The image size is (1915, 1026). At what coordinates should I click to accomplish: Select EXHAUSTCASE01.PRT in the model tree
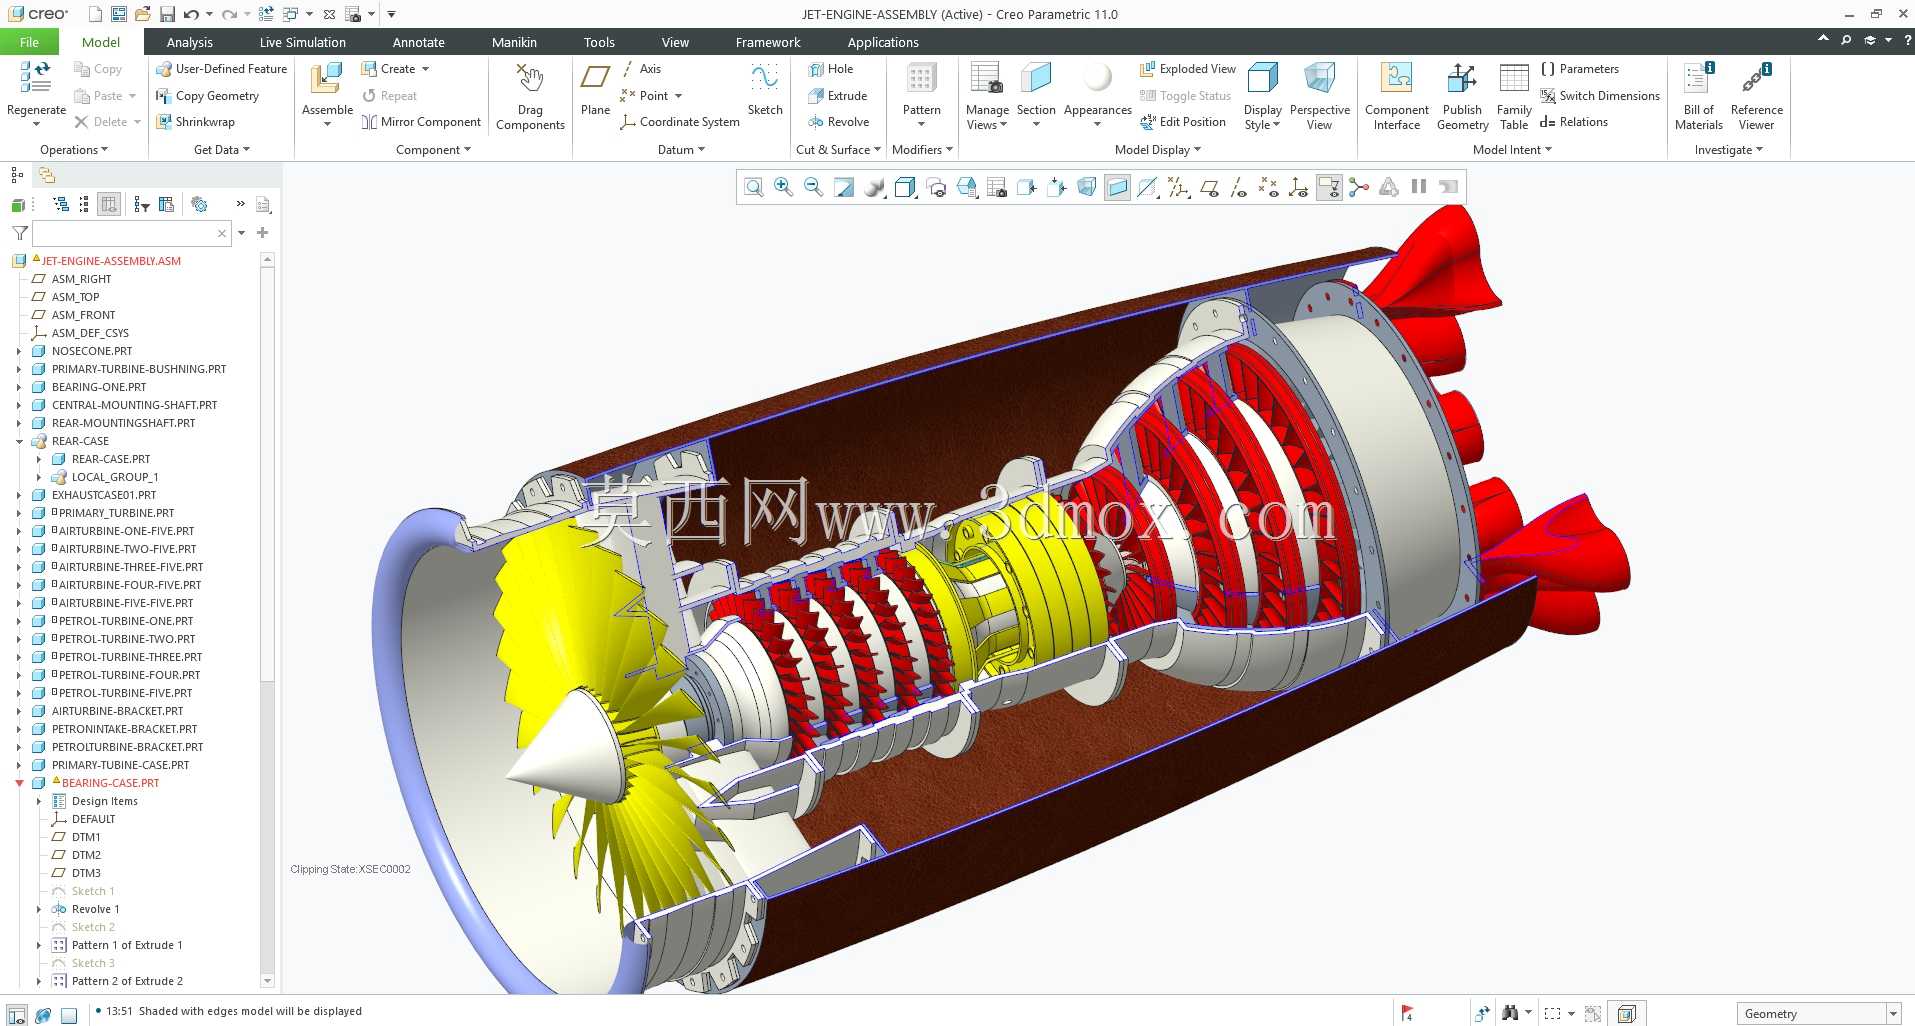tap(104, 495)
